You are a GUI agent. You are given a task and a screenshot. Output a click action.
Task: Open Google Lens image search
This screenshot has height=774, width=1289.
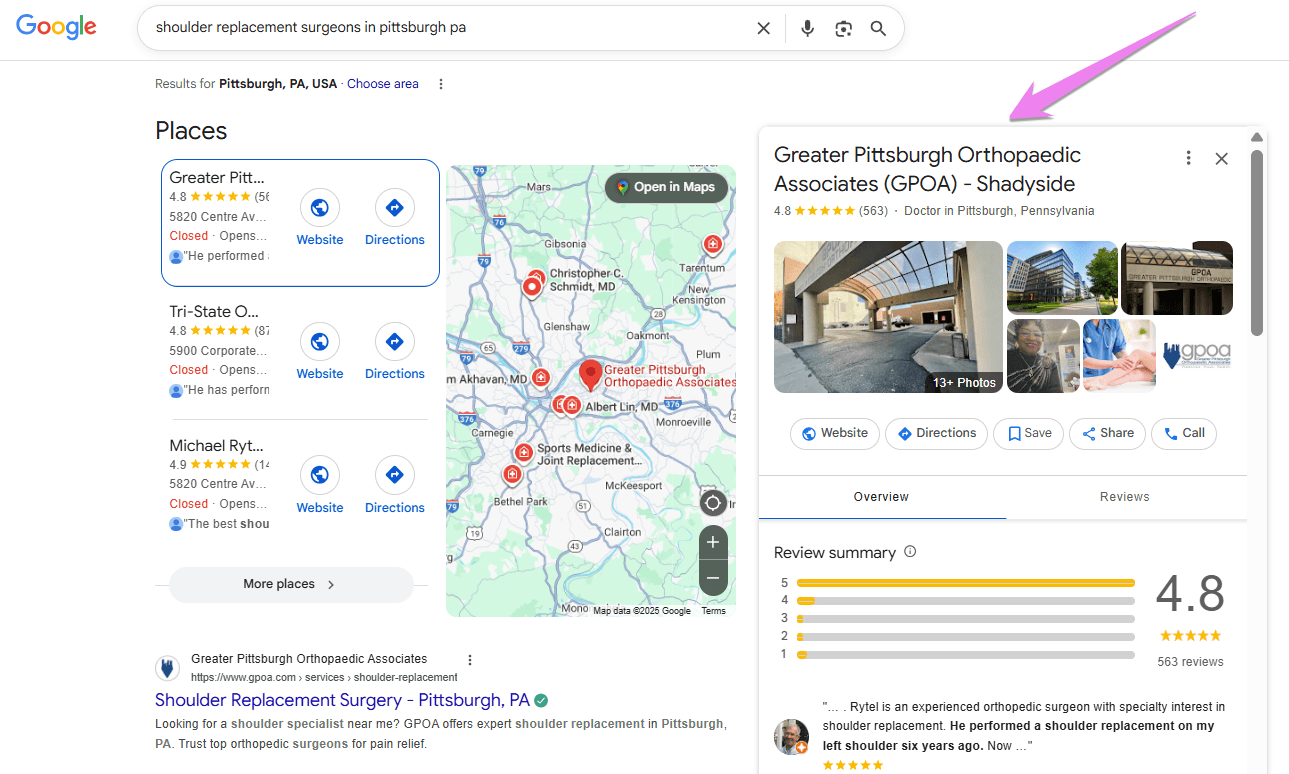843,28
